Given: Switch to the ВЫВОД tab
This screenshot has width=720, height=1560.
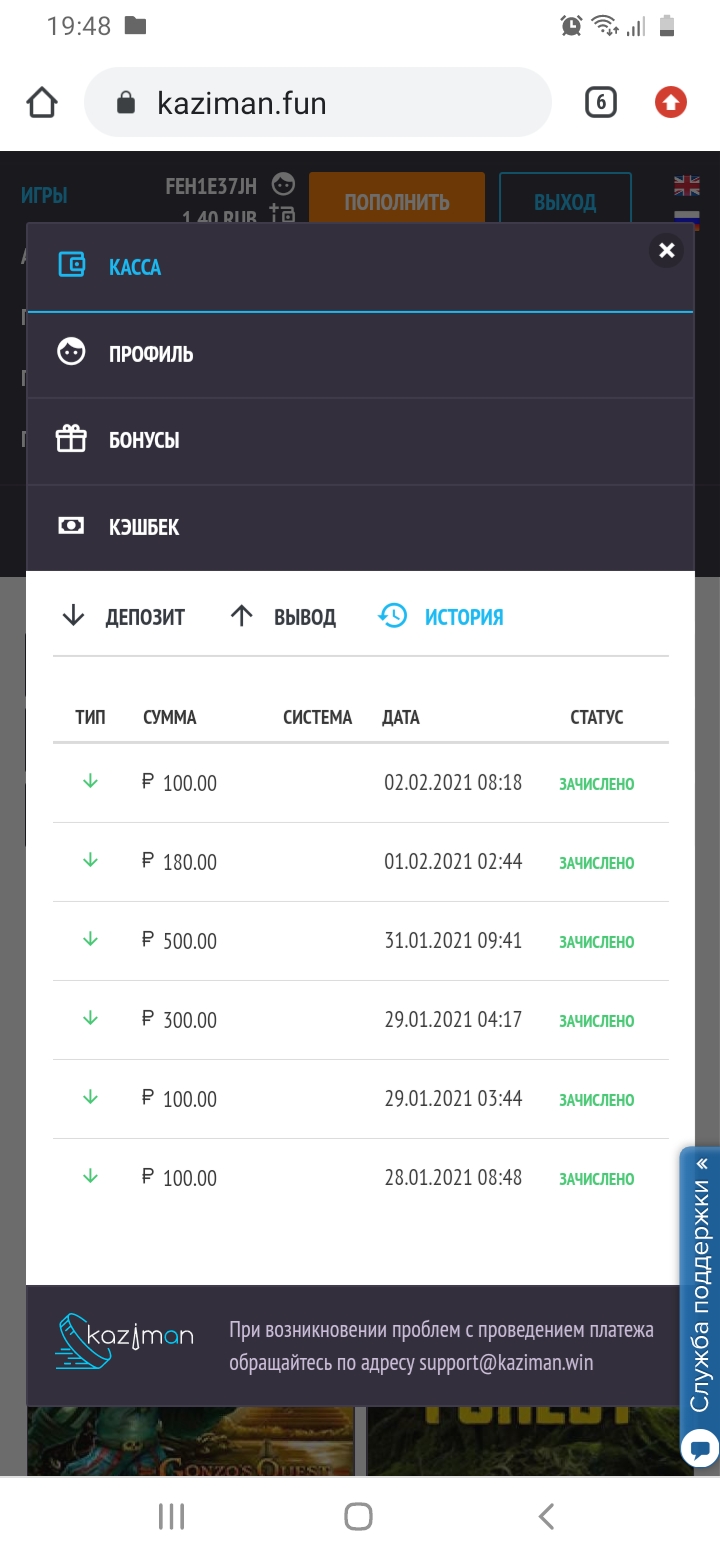Looking at the screenshot, I should (283, 617).
